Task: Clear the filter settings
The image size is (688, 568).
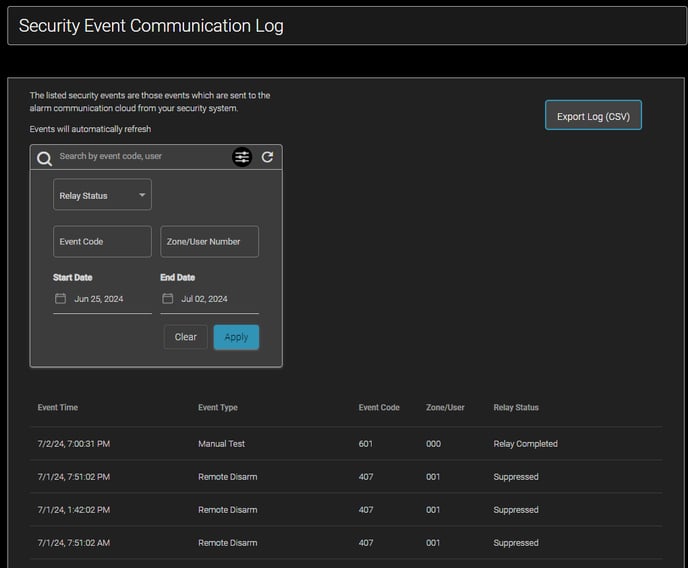Action: 186,337
